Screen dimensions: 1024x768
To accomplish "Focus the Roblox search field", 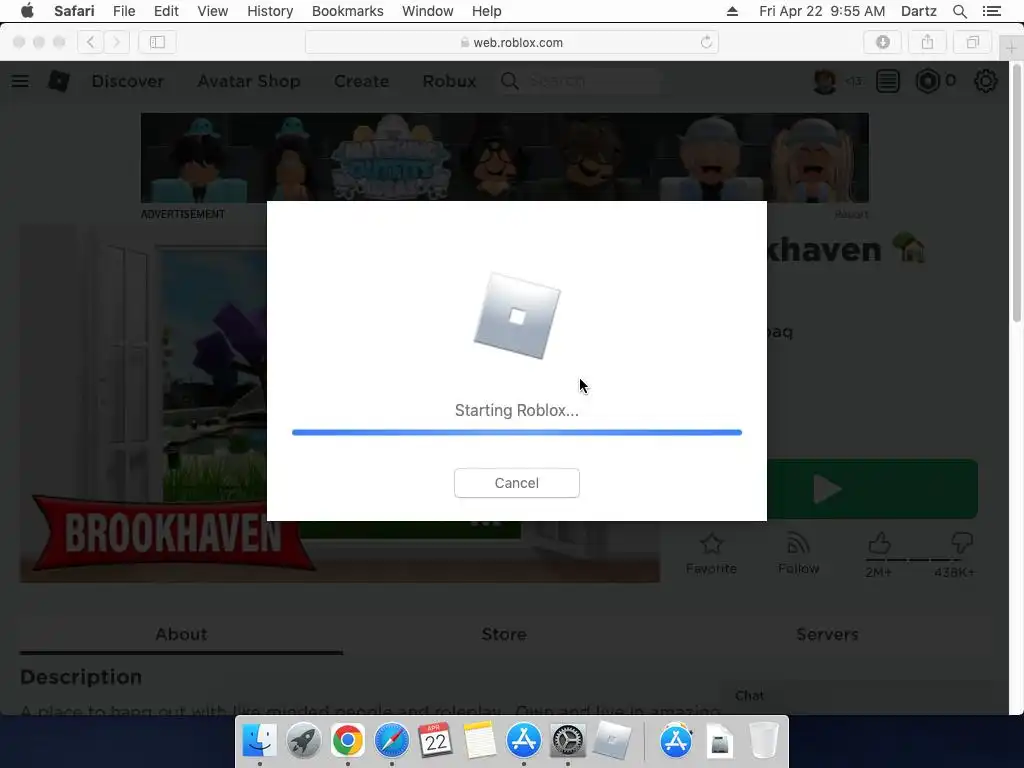I will tap(591, 81).
